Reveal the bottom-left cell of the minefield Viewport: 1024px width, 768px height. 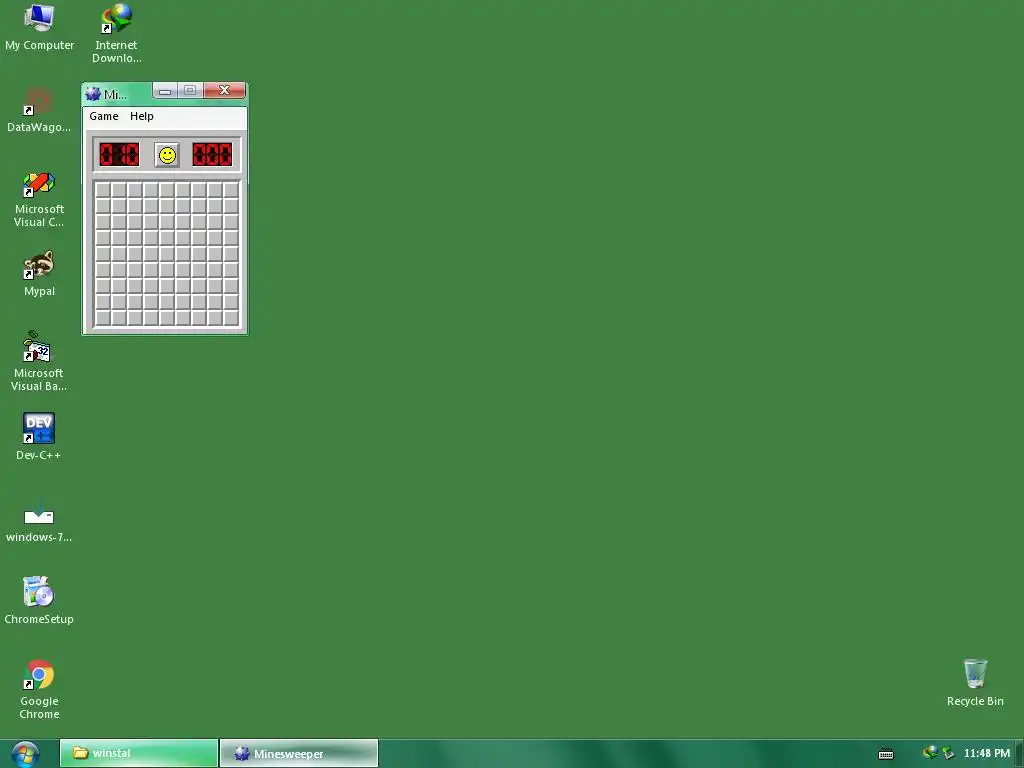(103, 318)
